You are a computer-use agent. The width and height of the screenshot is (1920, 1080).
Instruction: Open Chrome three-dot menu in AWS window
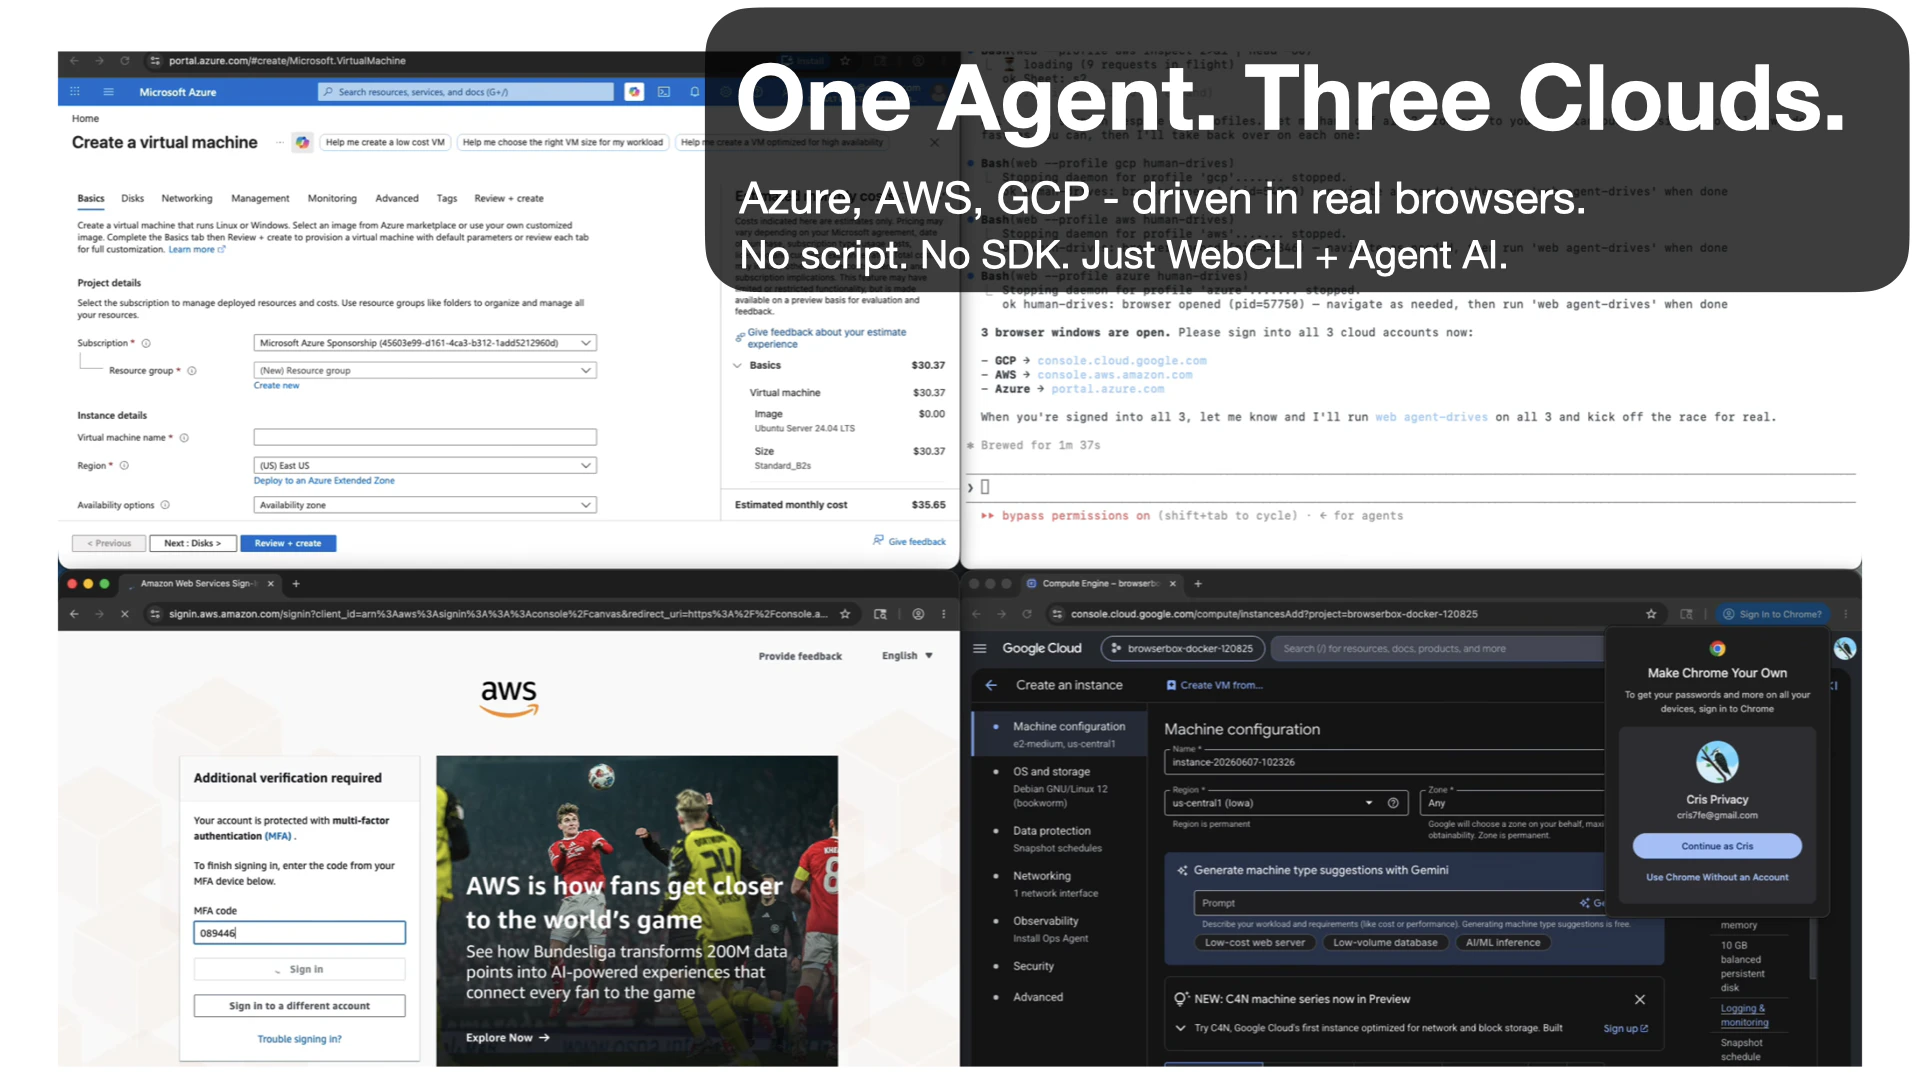pos(944,614)
